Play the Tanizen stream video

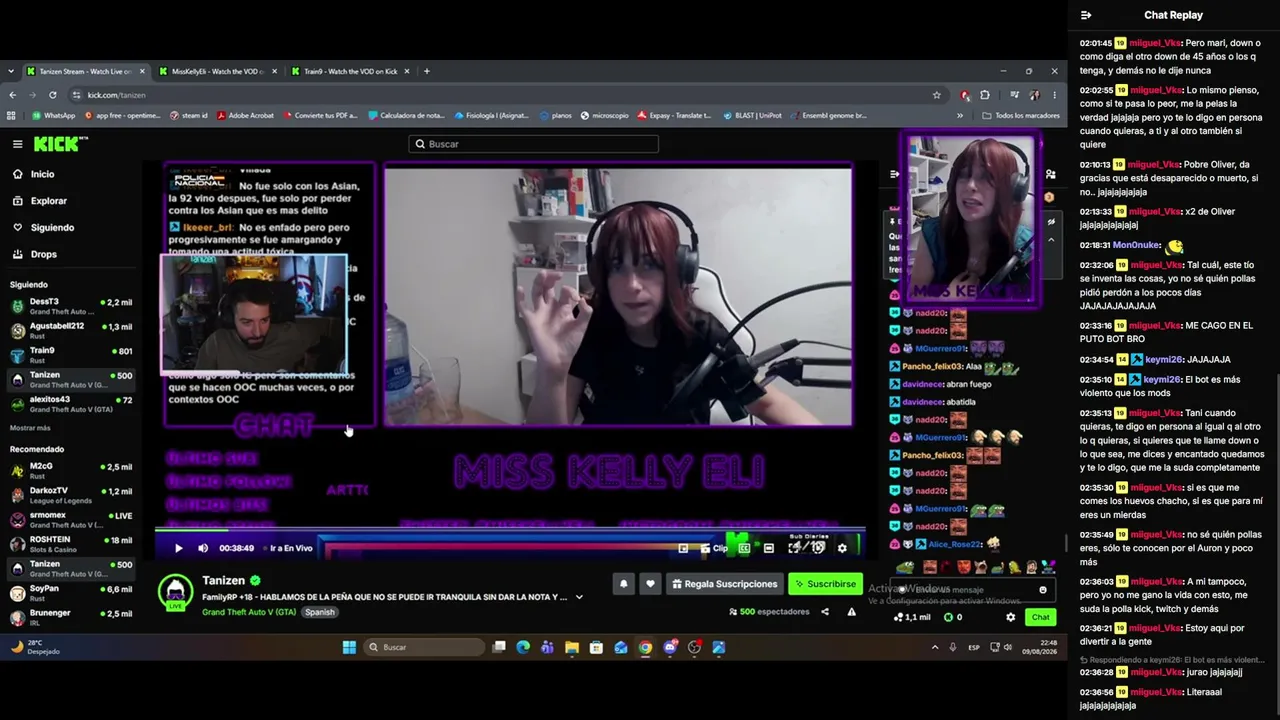point(179,548)
